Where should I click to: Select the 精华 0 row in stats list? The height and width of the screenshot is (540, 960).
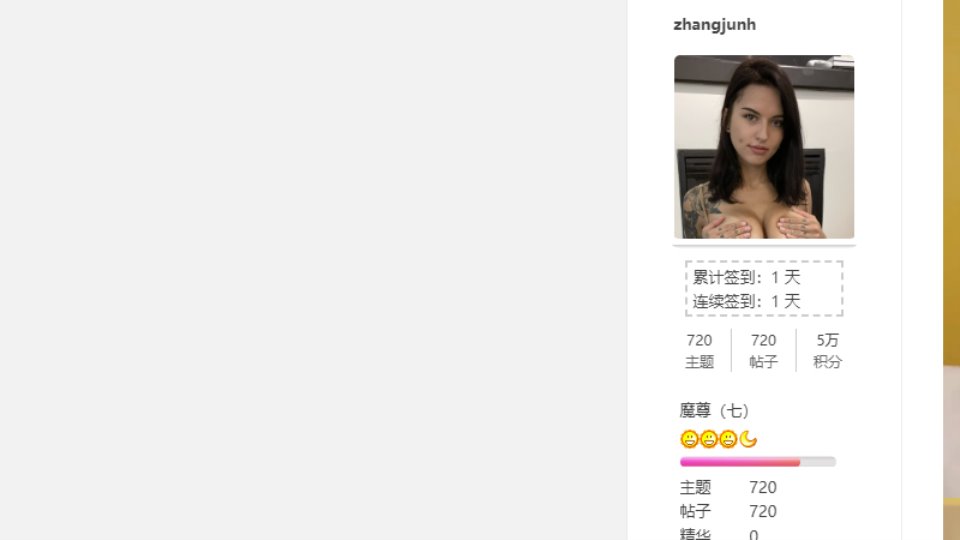(719, 534)
